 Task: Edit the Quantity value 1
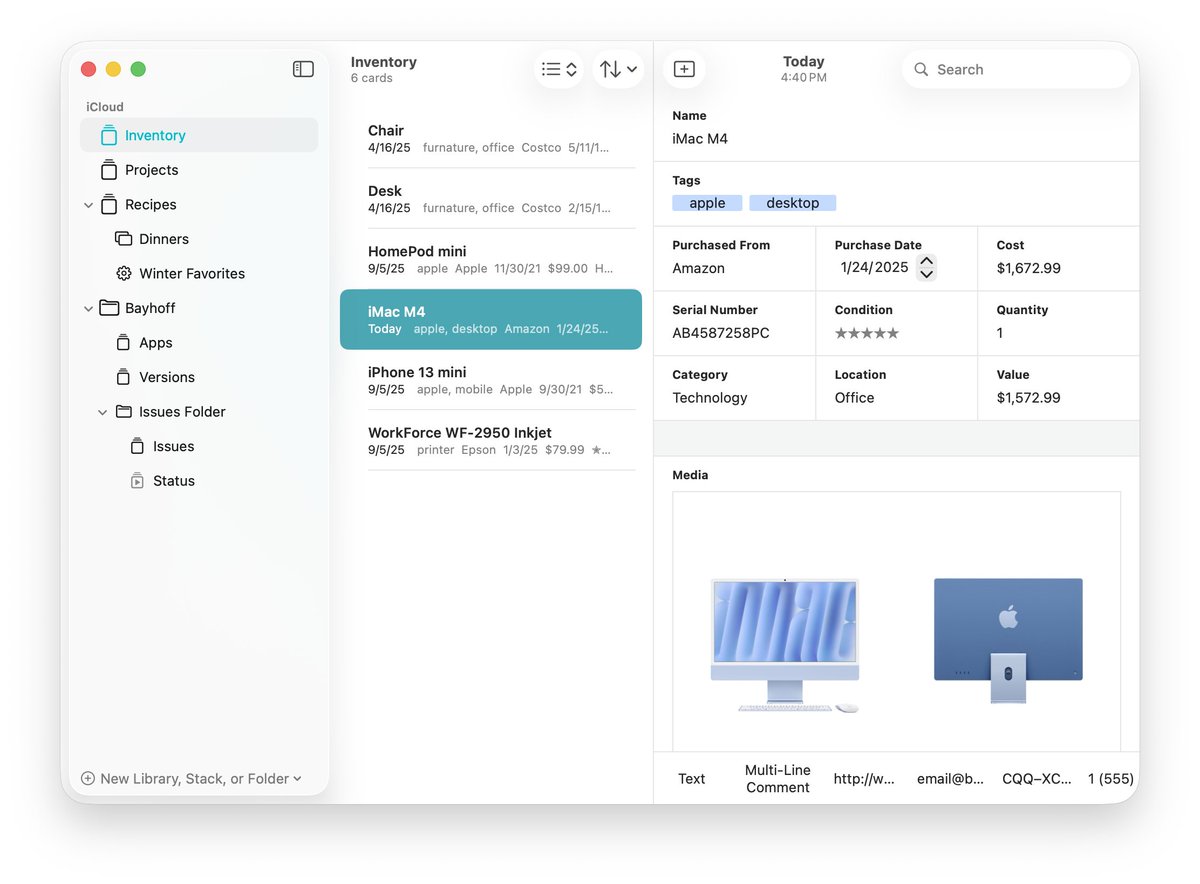[1000, 333]
